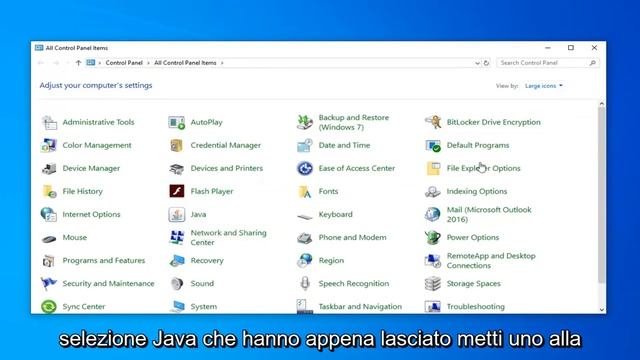This screenshot has width=640, height=360.
Task: Click the Up directory arrow
Action: click(78, 63)
